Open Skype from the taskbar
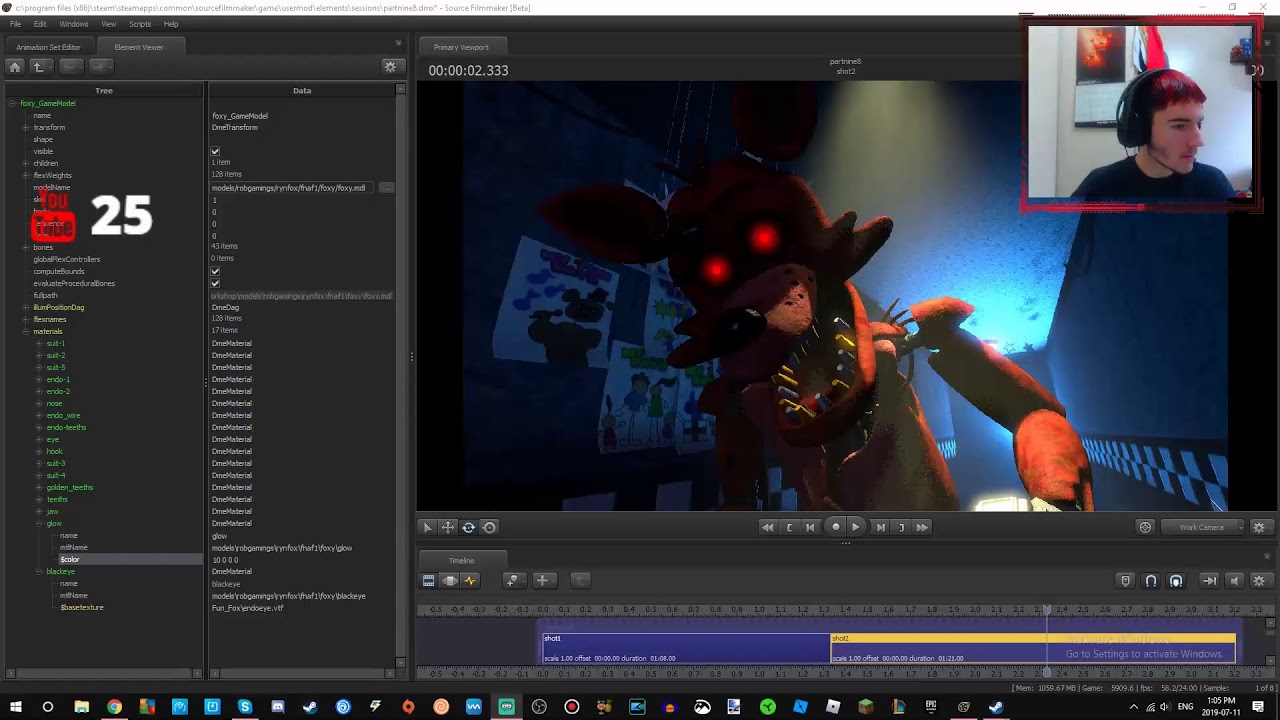This screenshot has width=1280, height=720. (245, 707)
